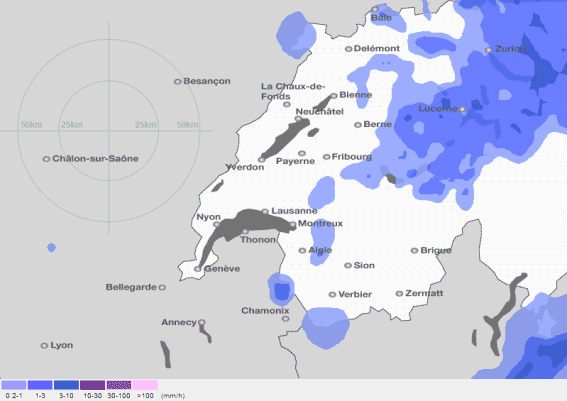This screenshot has width=567, height=401.
Task: Click the Zermatt label text
Action: click(424, 293)
